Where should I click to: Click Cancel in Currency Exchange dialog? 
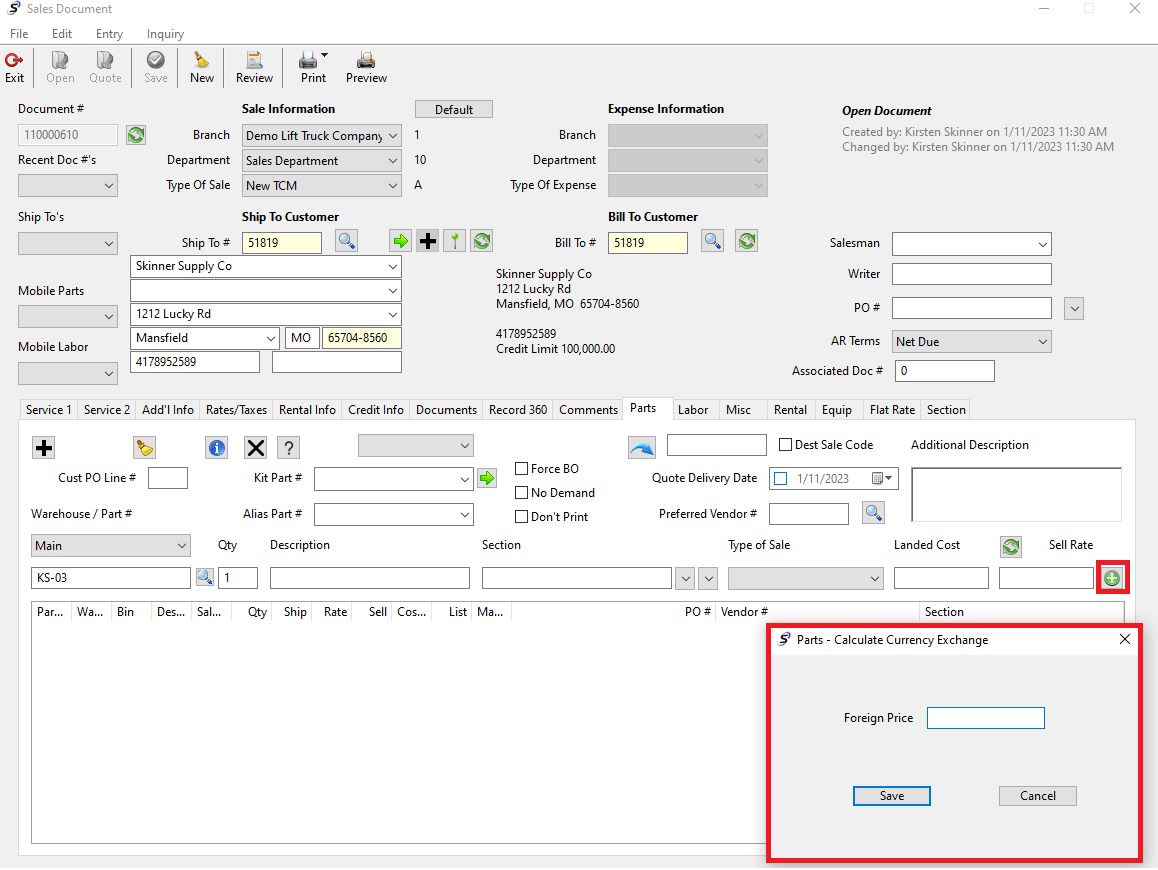click(x=1038, y=795)
